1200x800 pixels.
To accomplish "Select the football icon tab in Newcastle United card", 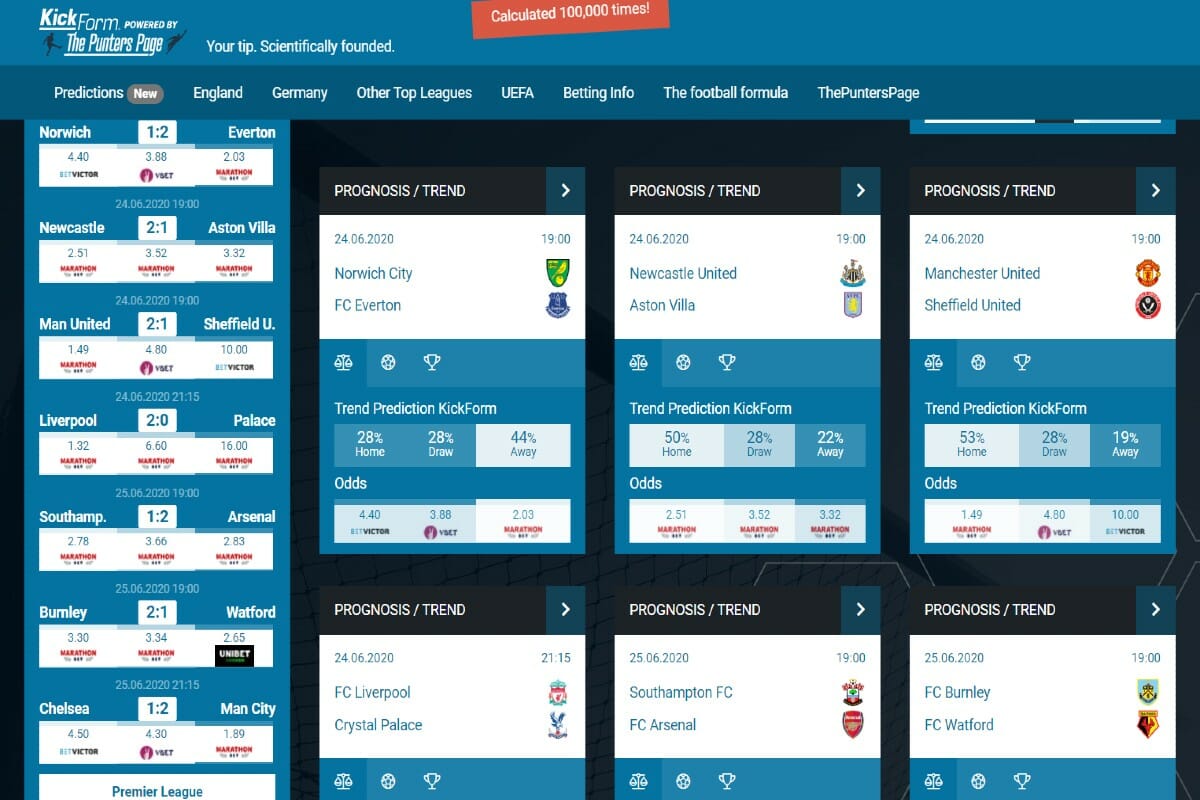I will point(683,363).
